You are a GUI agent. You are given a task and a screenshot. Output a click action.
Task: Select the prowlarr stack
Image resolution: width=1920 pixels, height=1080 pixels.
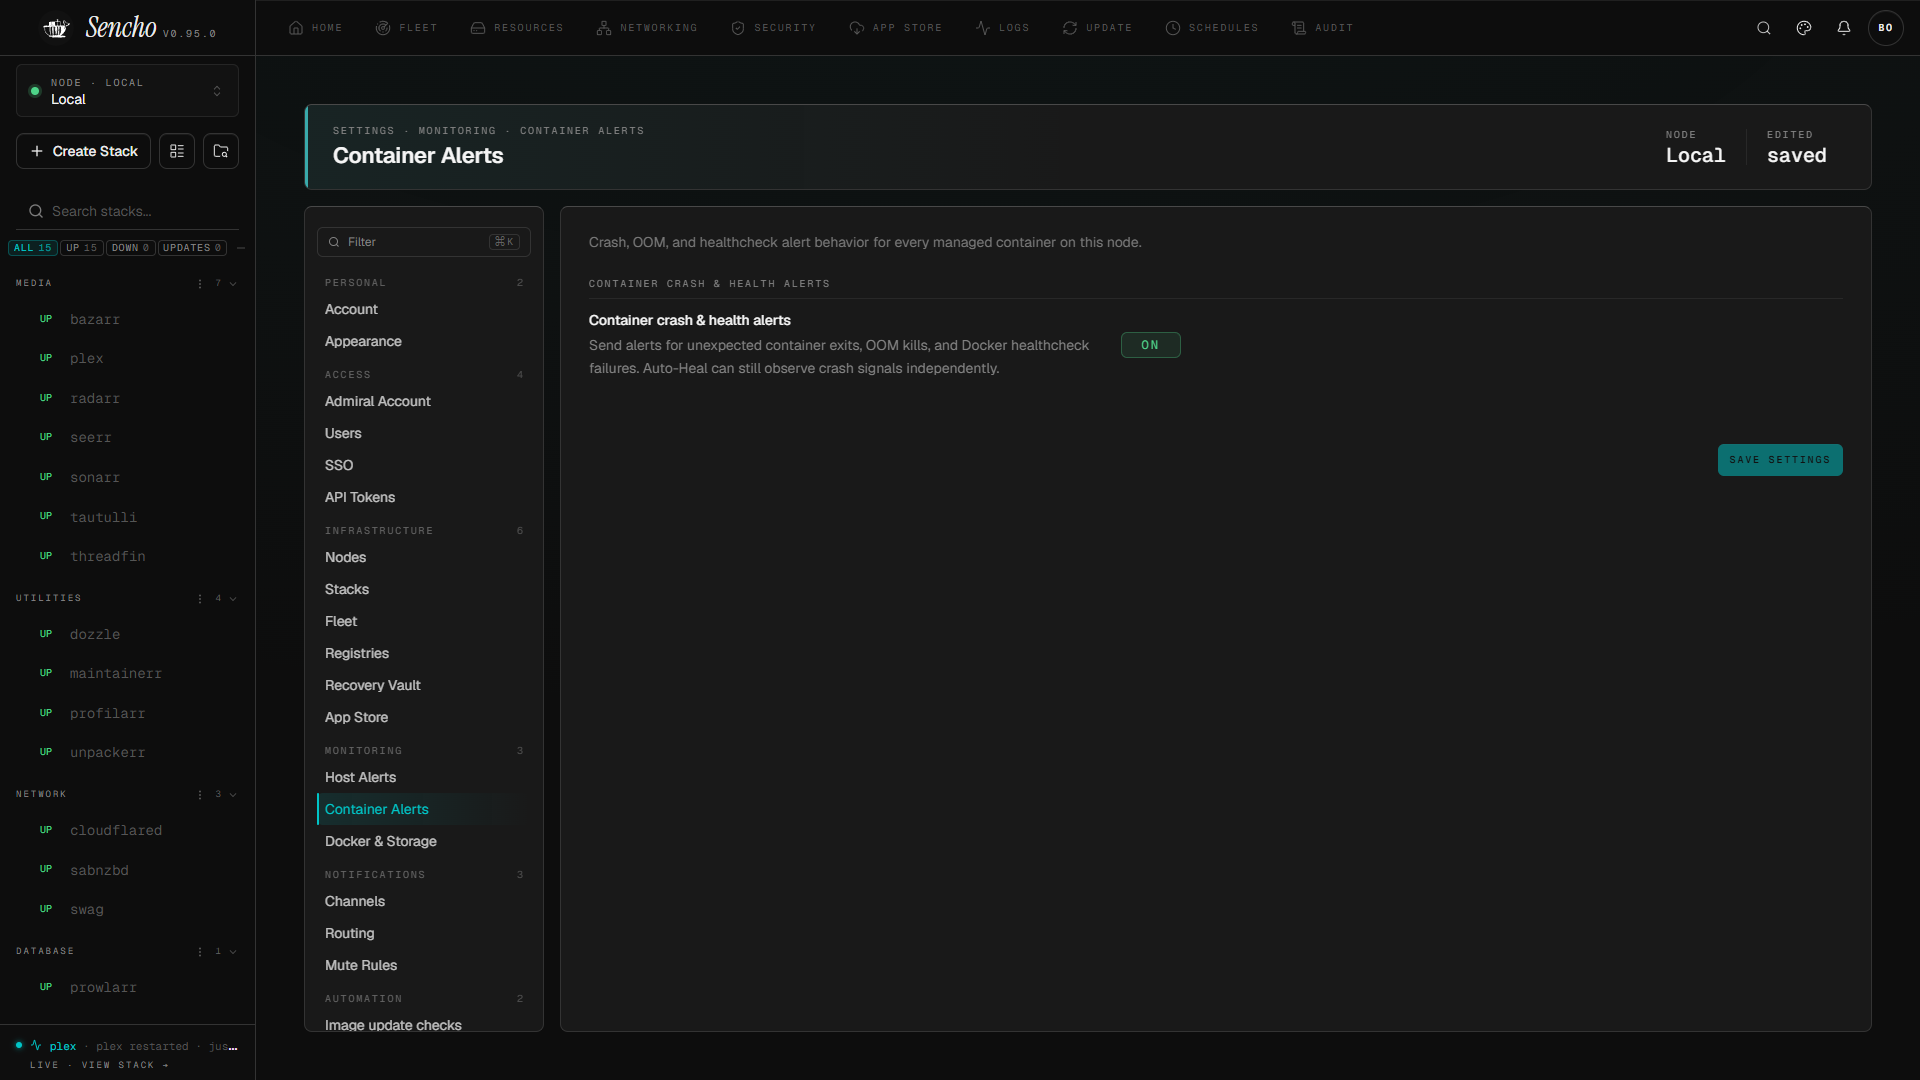point(127,987)
